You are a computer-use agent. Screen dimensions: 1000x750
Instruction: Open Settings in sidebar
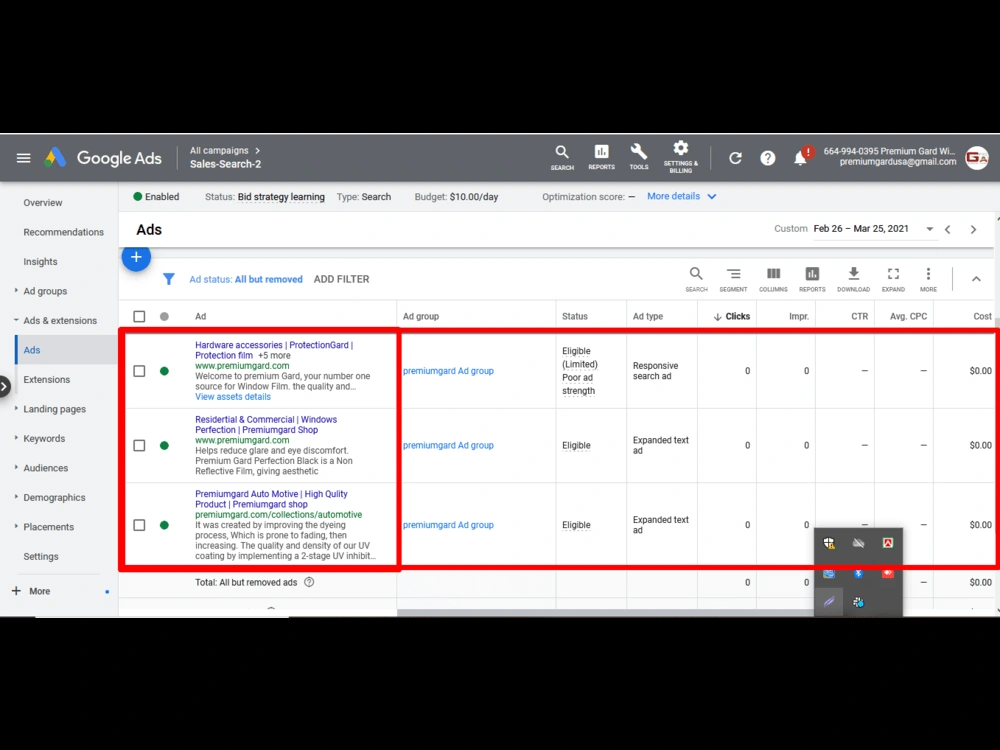pos(41,557)
